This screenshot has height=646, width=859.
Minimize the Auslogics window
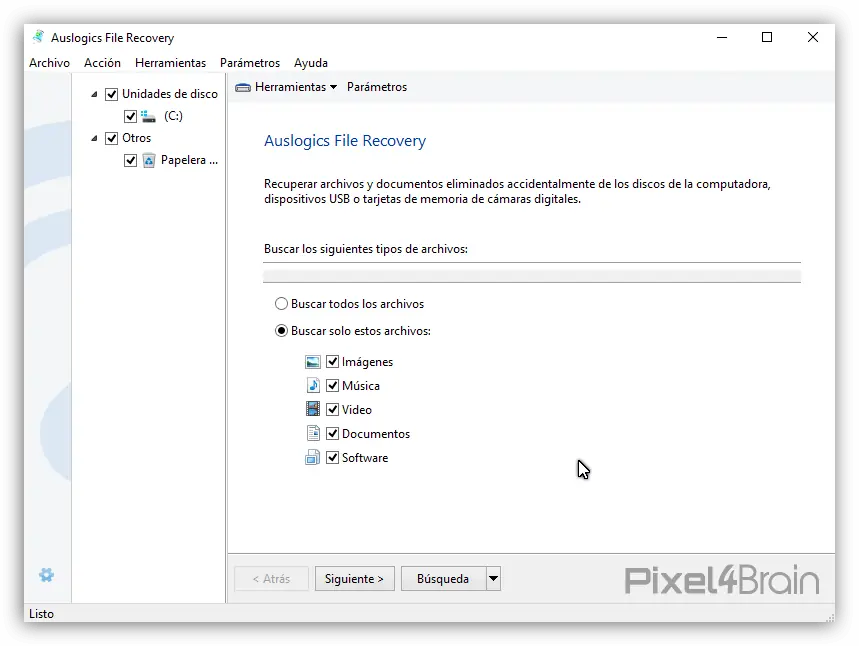point(722,37)
